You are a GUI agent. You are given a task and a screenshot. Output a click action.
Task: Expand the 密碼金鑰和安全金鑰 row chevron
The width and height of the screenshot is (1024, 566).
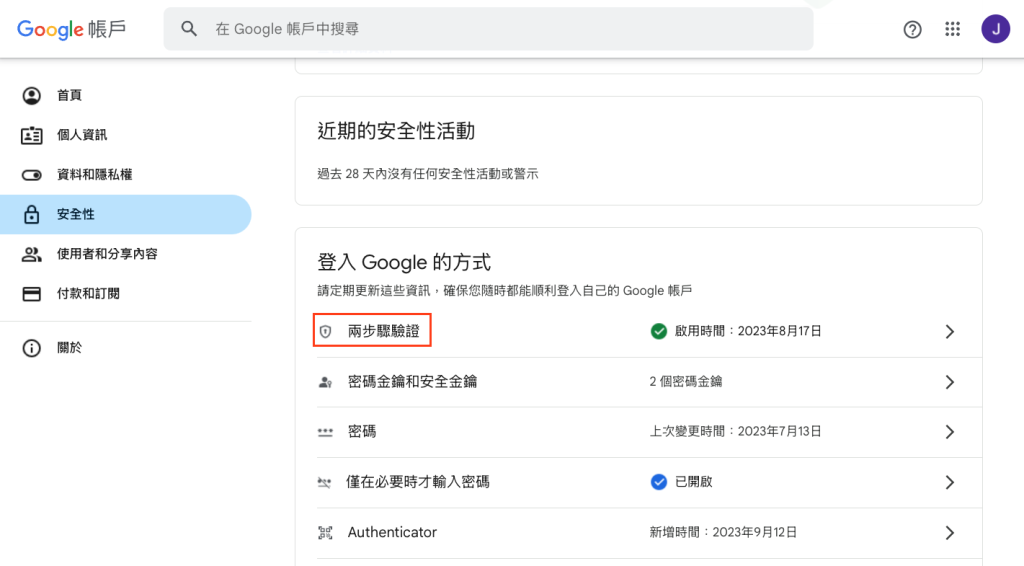coord(950,382)
